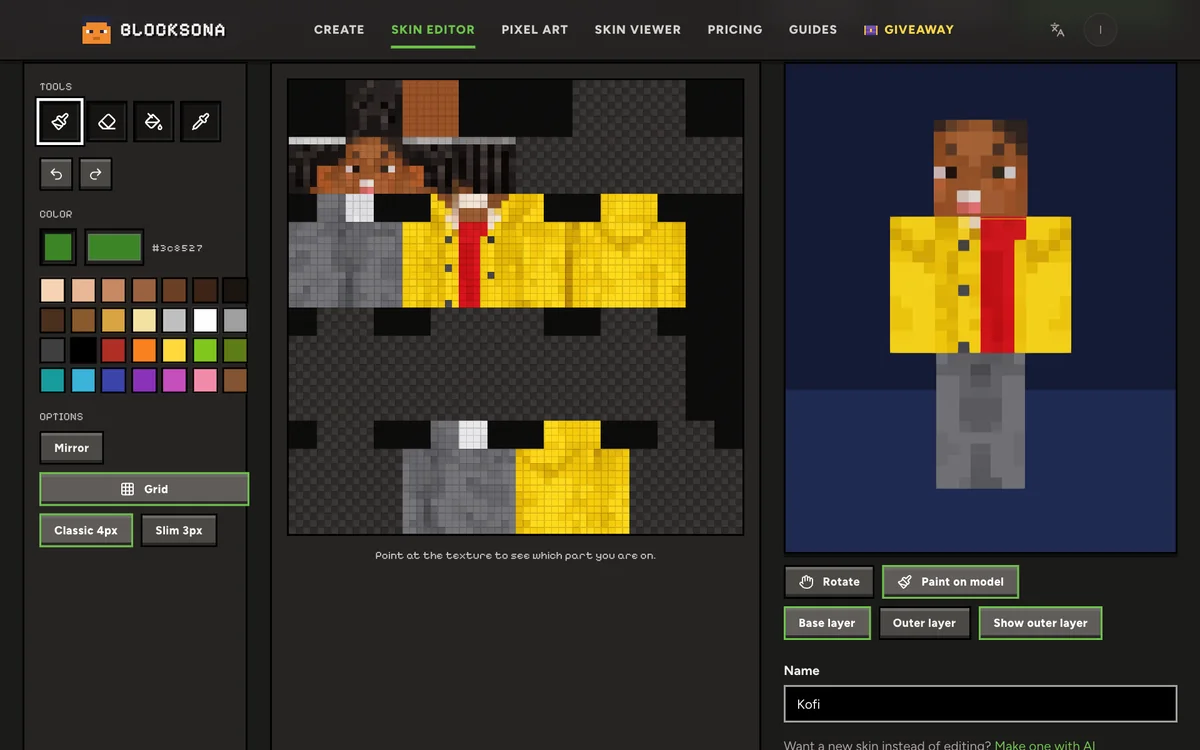Pick the pale cream yellow swatch
The image size is (1200, 750).
tap(144, 320)
